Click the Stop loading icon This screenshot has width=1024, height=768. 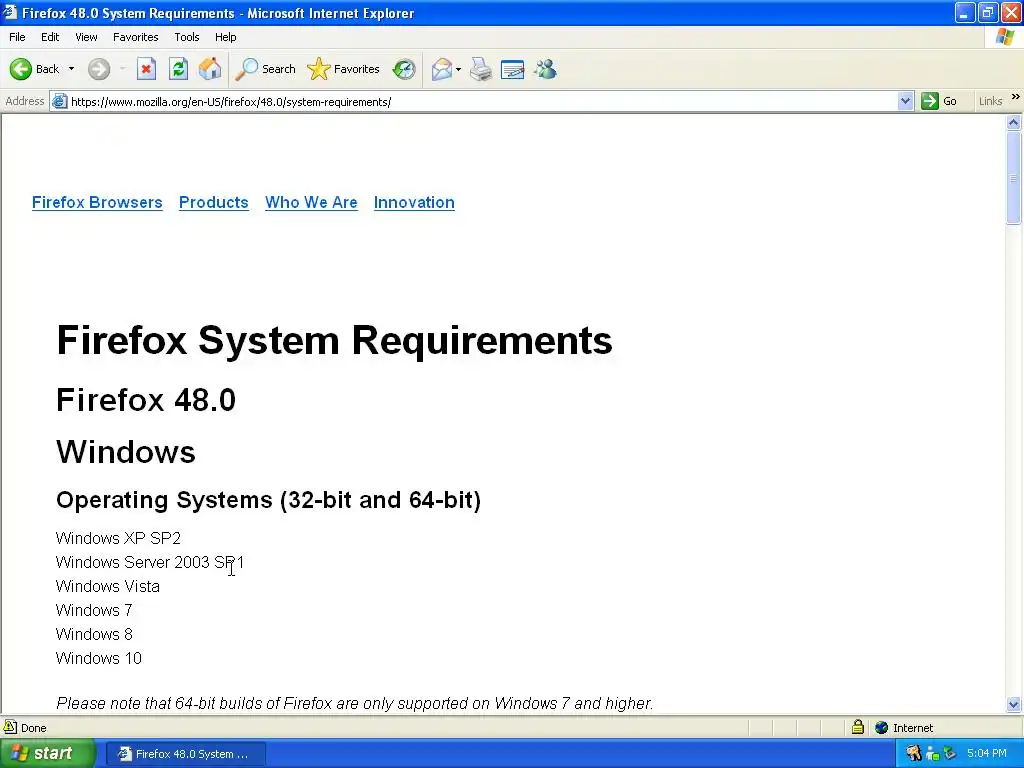pyautogui.click(x=146, y=69)
